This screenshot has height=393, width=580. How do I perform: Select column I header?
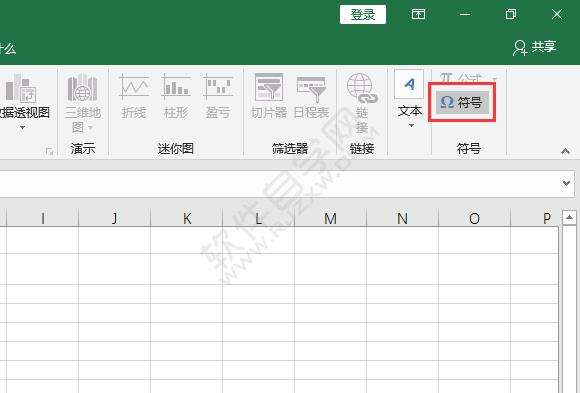(x=43, y=218)
